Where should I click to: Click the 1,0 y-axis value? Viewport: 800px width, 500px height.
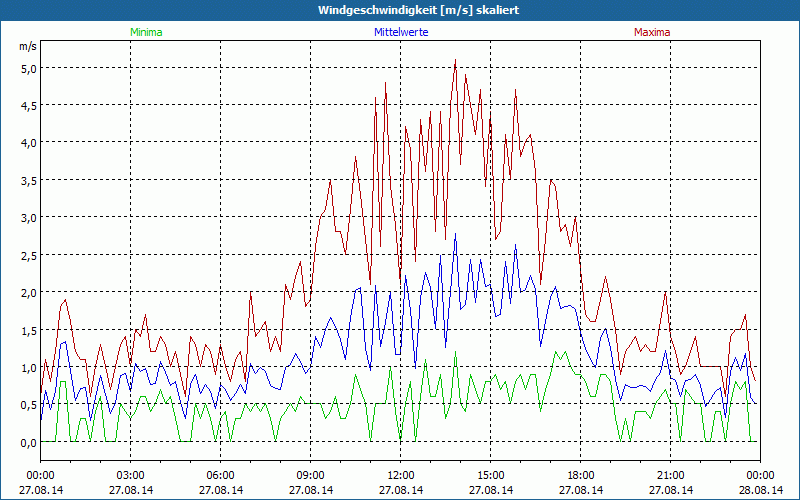coord(29,367)
